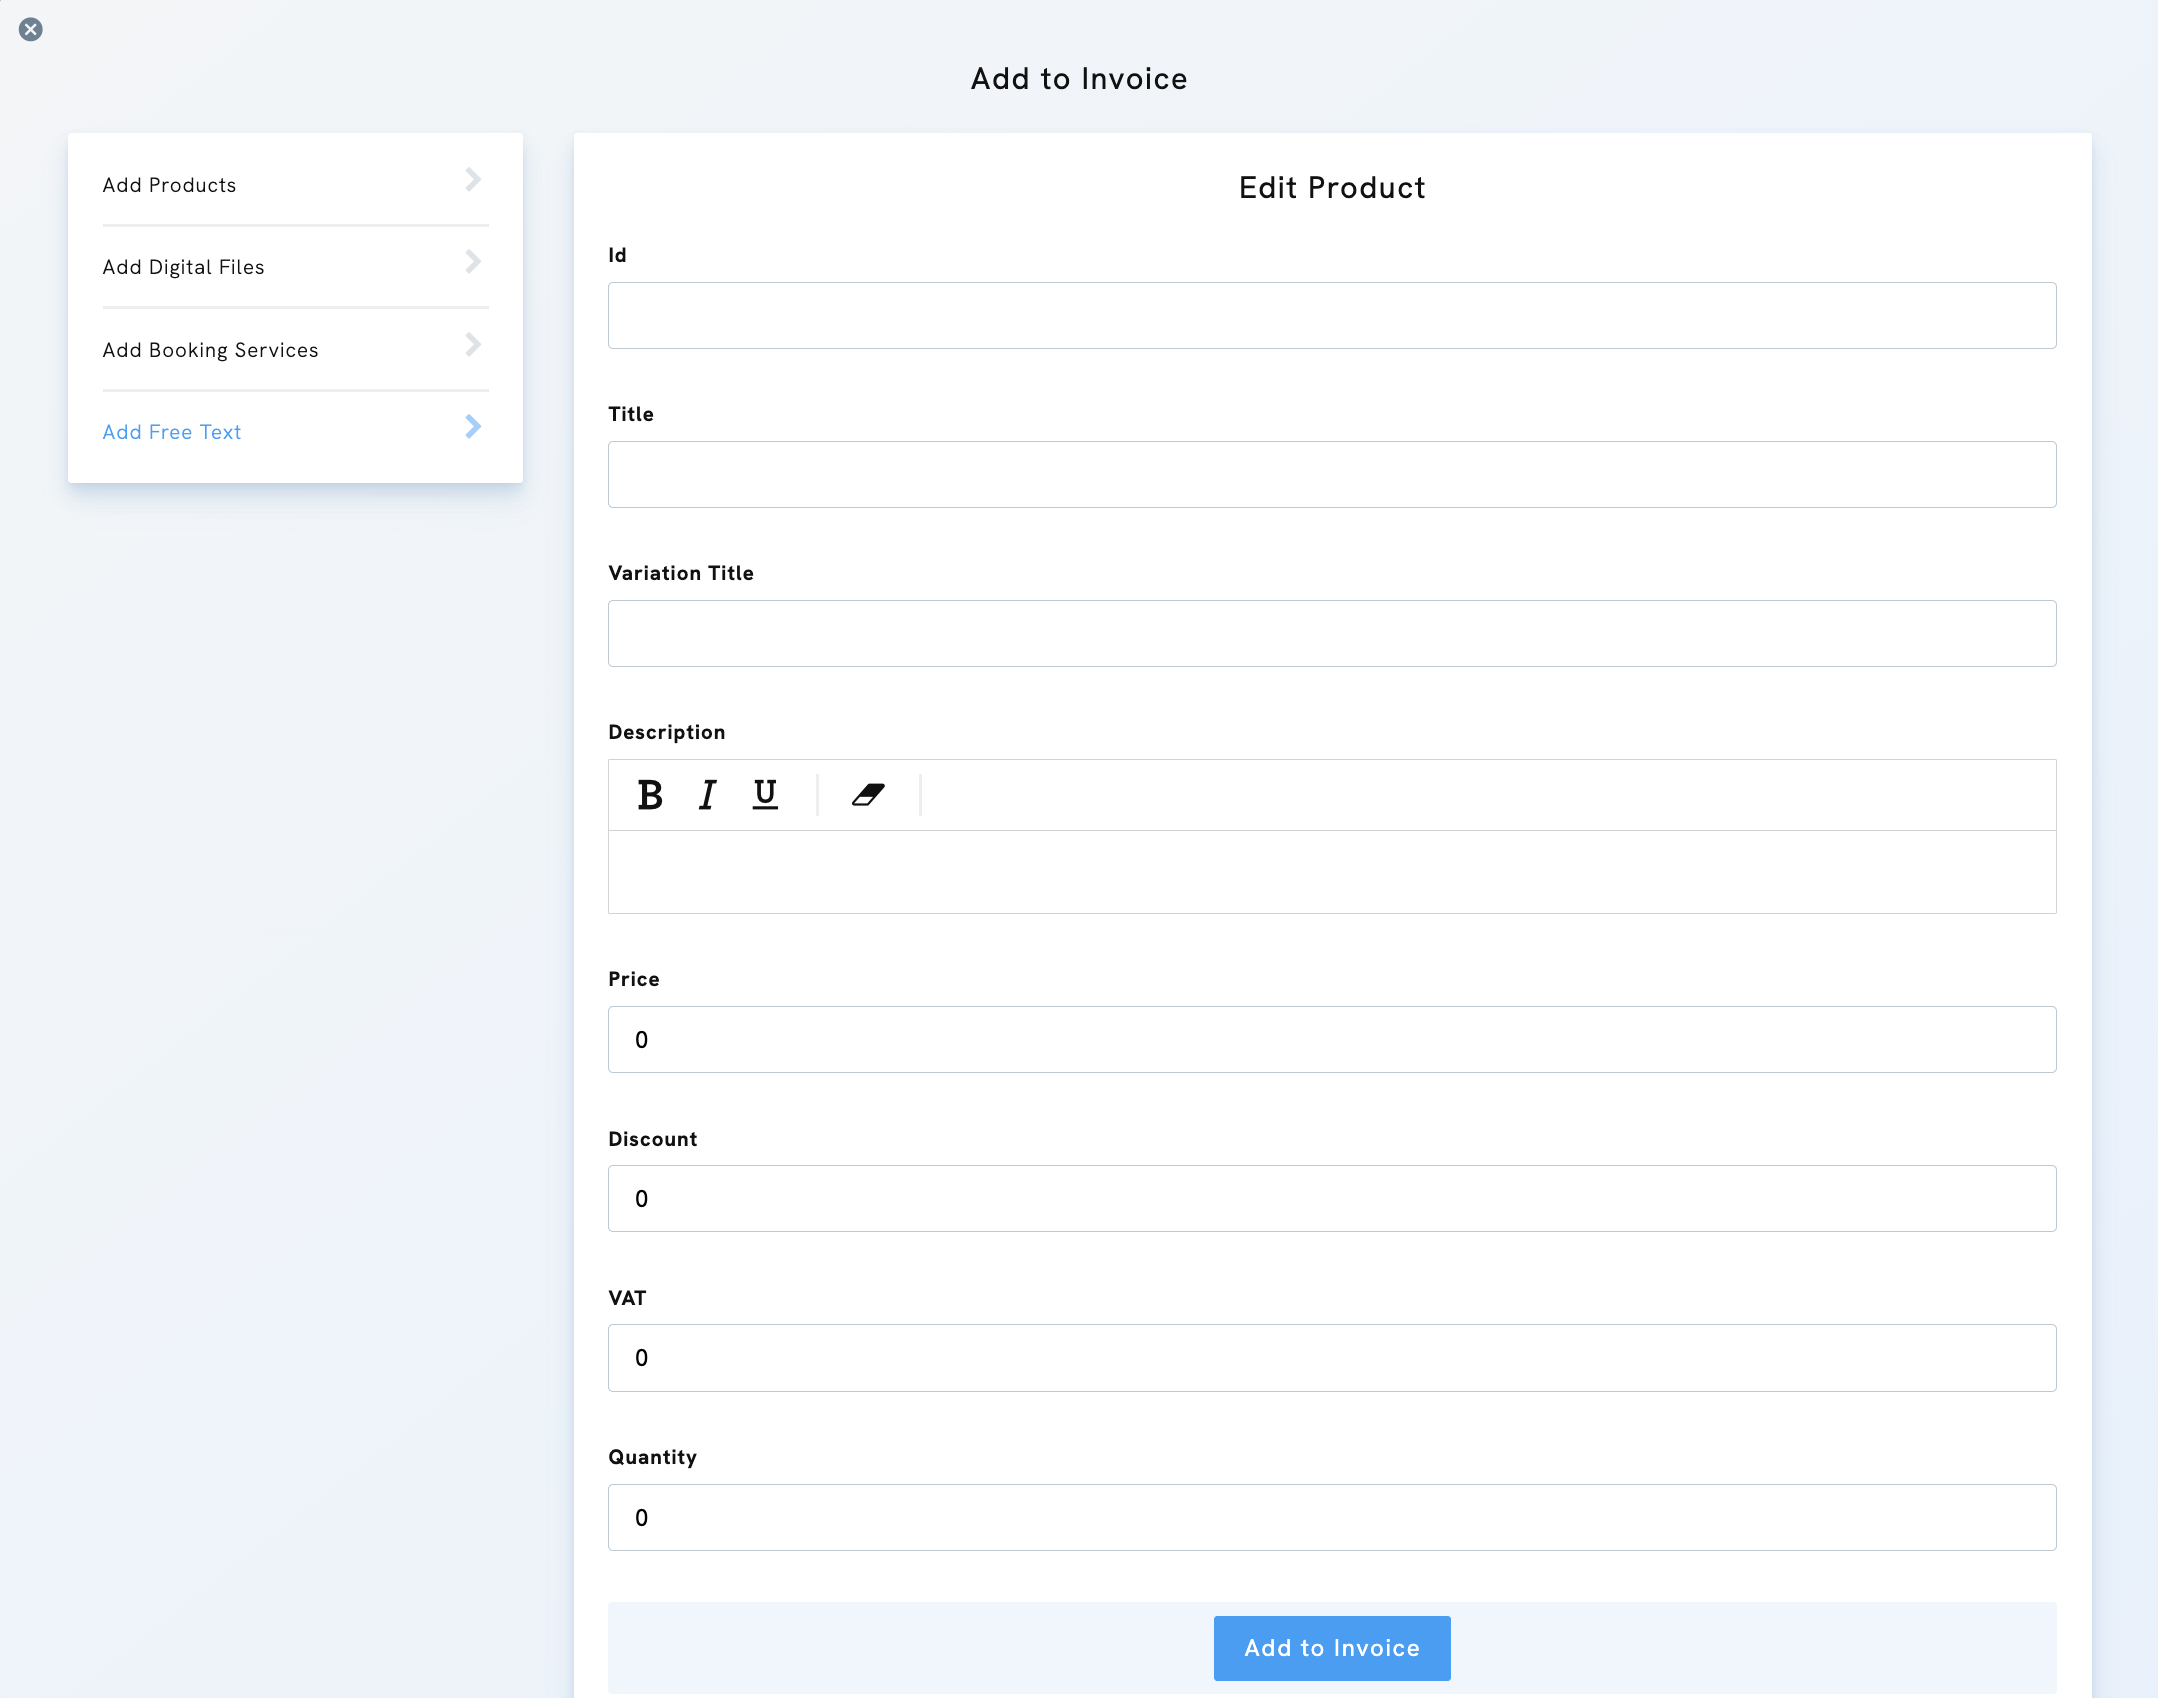Screen dimensions: 2158x1698
Task: Expand the Add Products section chevron
Action: click(472, 180)
